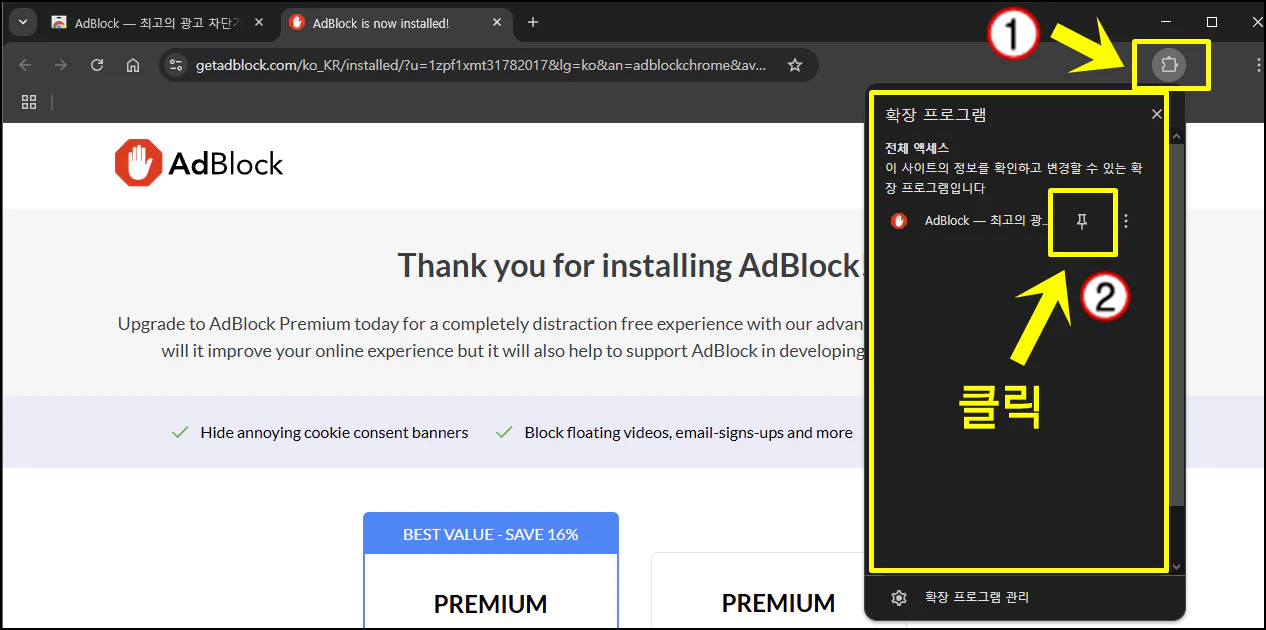The width and height of the screenshot is (1266, 630).
Task: Click the 확장 프로그램 popup title
Action: (x=936, y=115)
